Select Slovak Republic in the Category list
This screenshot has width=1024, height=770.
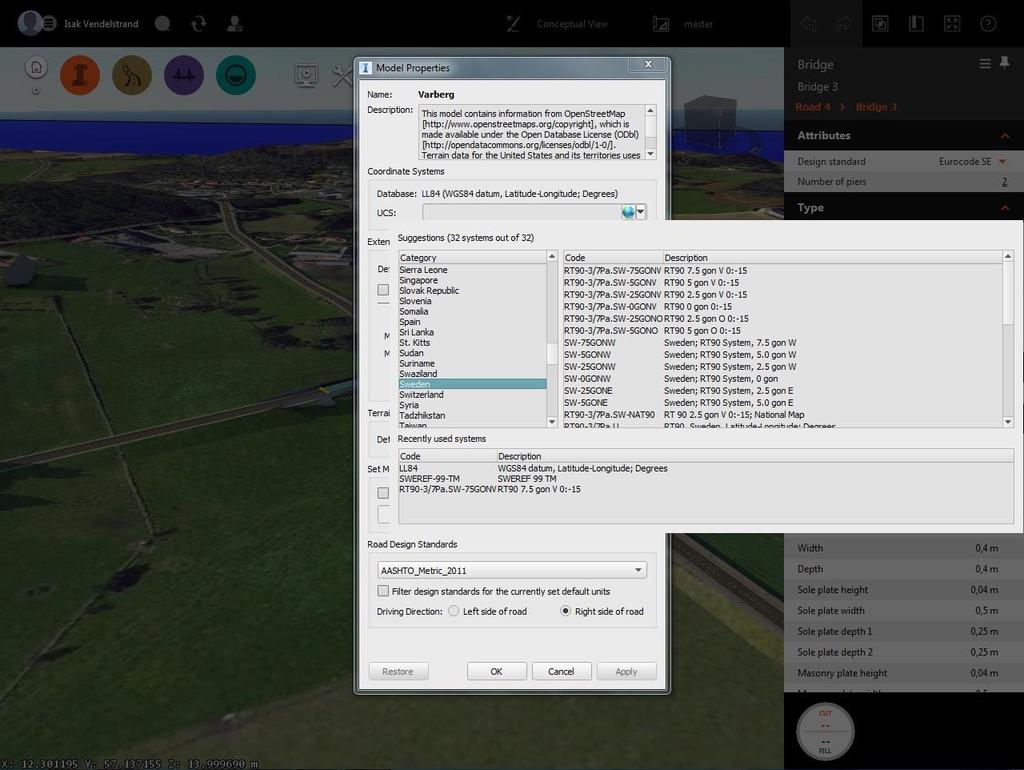coord(472,290)
